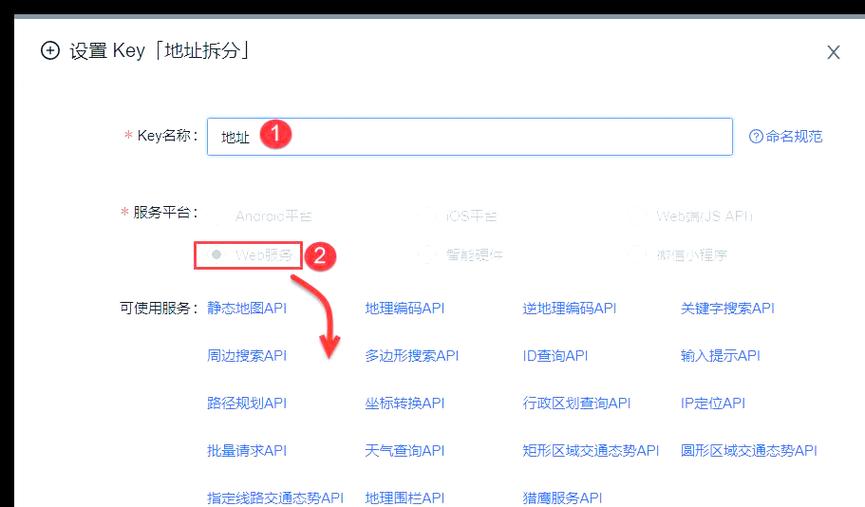The width and height of the screenshot is (865, 507).
Task: Open the 关键字搜索API link
Action: click(728, 308)
